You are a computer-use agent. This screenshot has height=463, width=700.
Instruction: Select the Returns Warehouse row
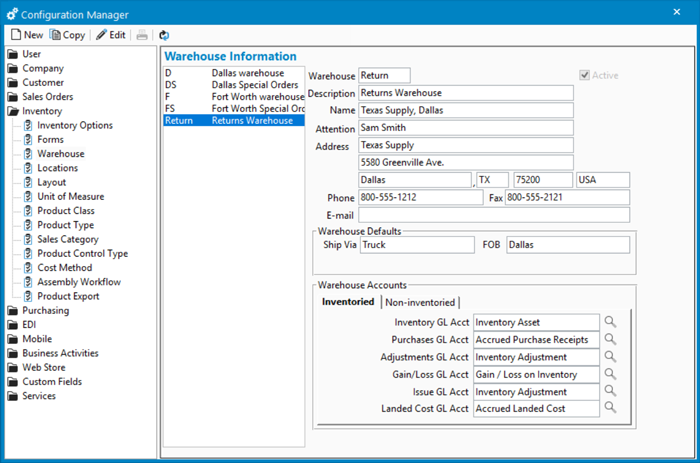pos(234,121)
